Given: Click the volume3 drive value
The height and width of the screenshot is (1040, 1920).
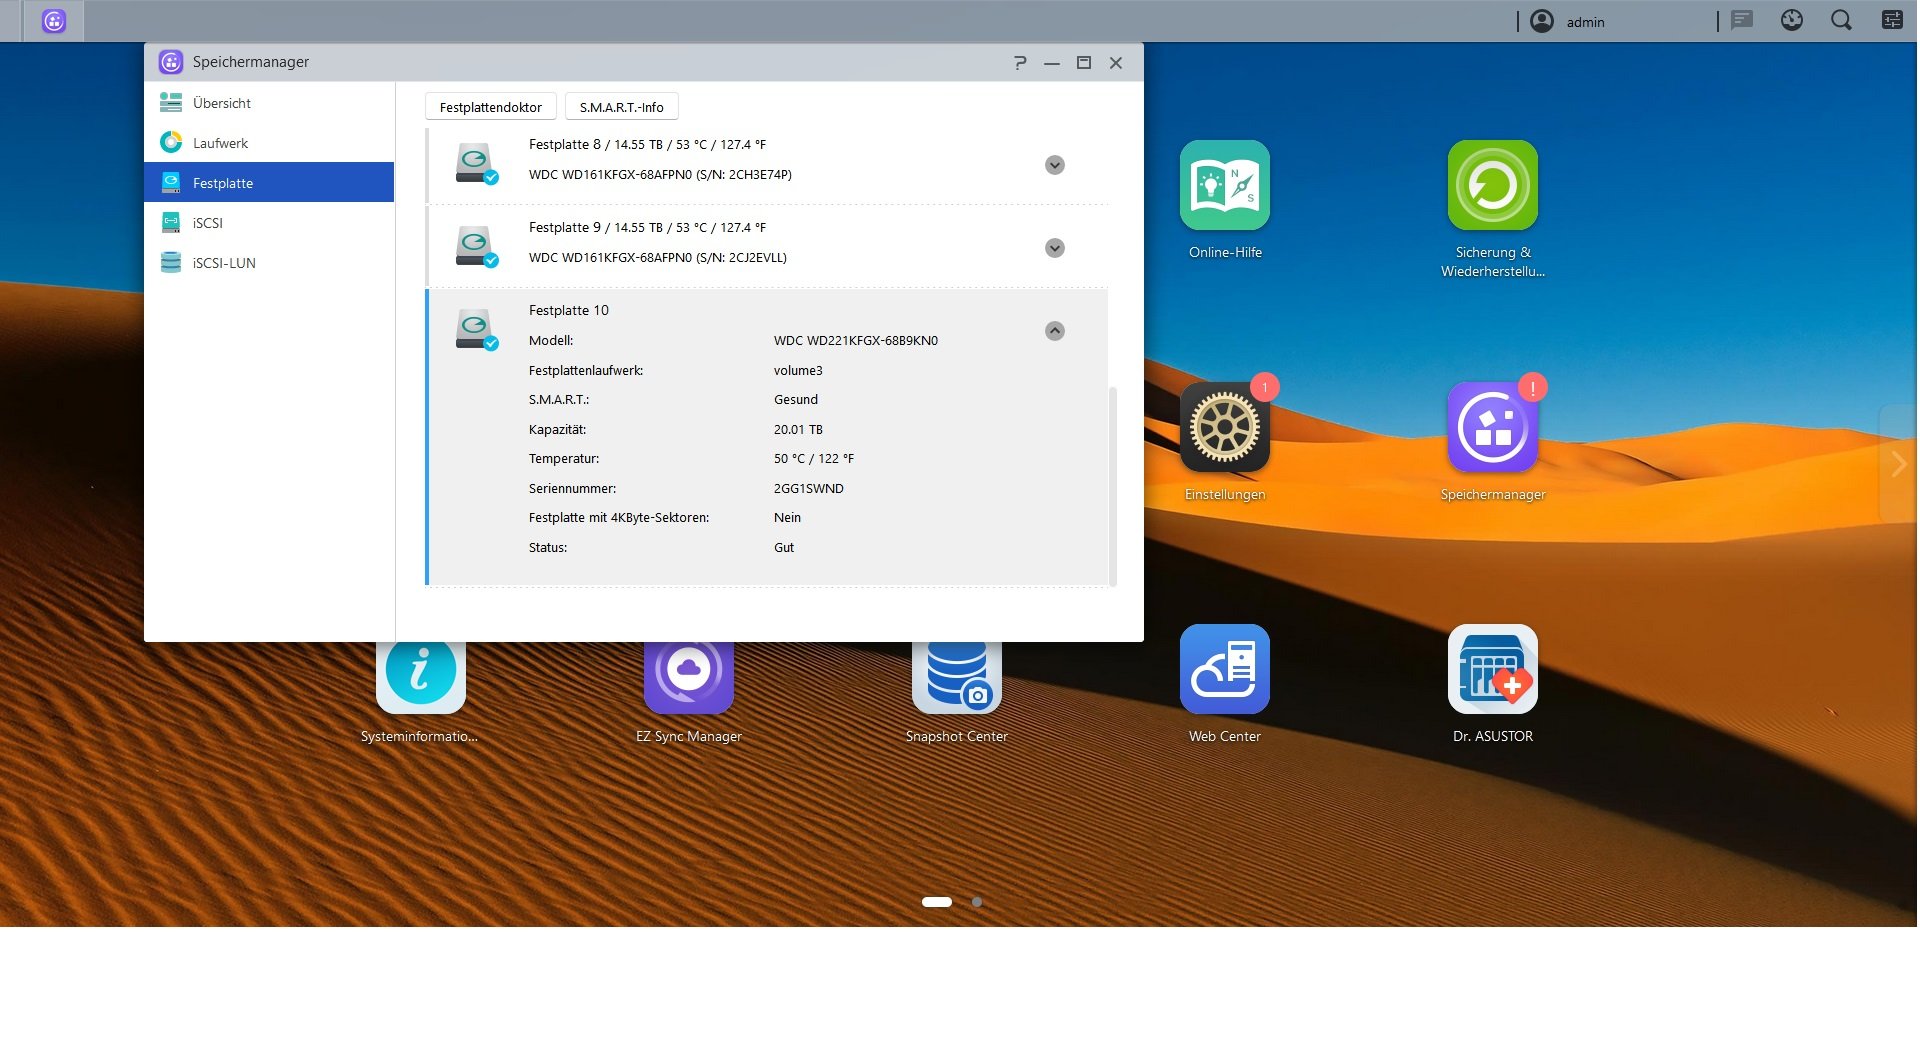Looking at the screenshot, I should [798, 371].
